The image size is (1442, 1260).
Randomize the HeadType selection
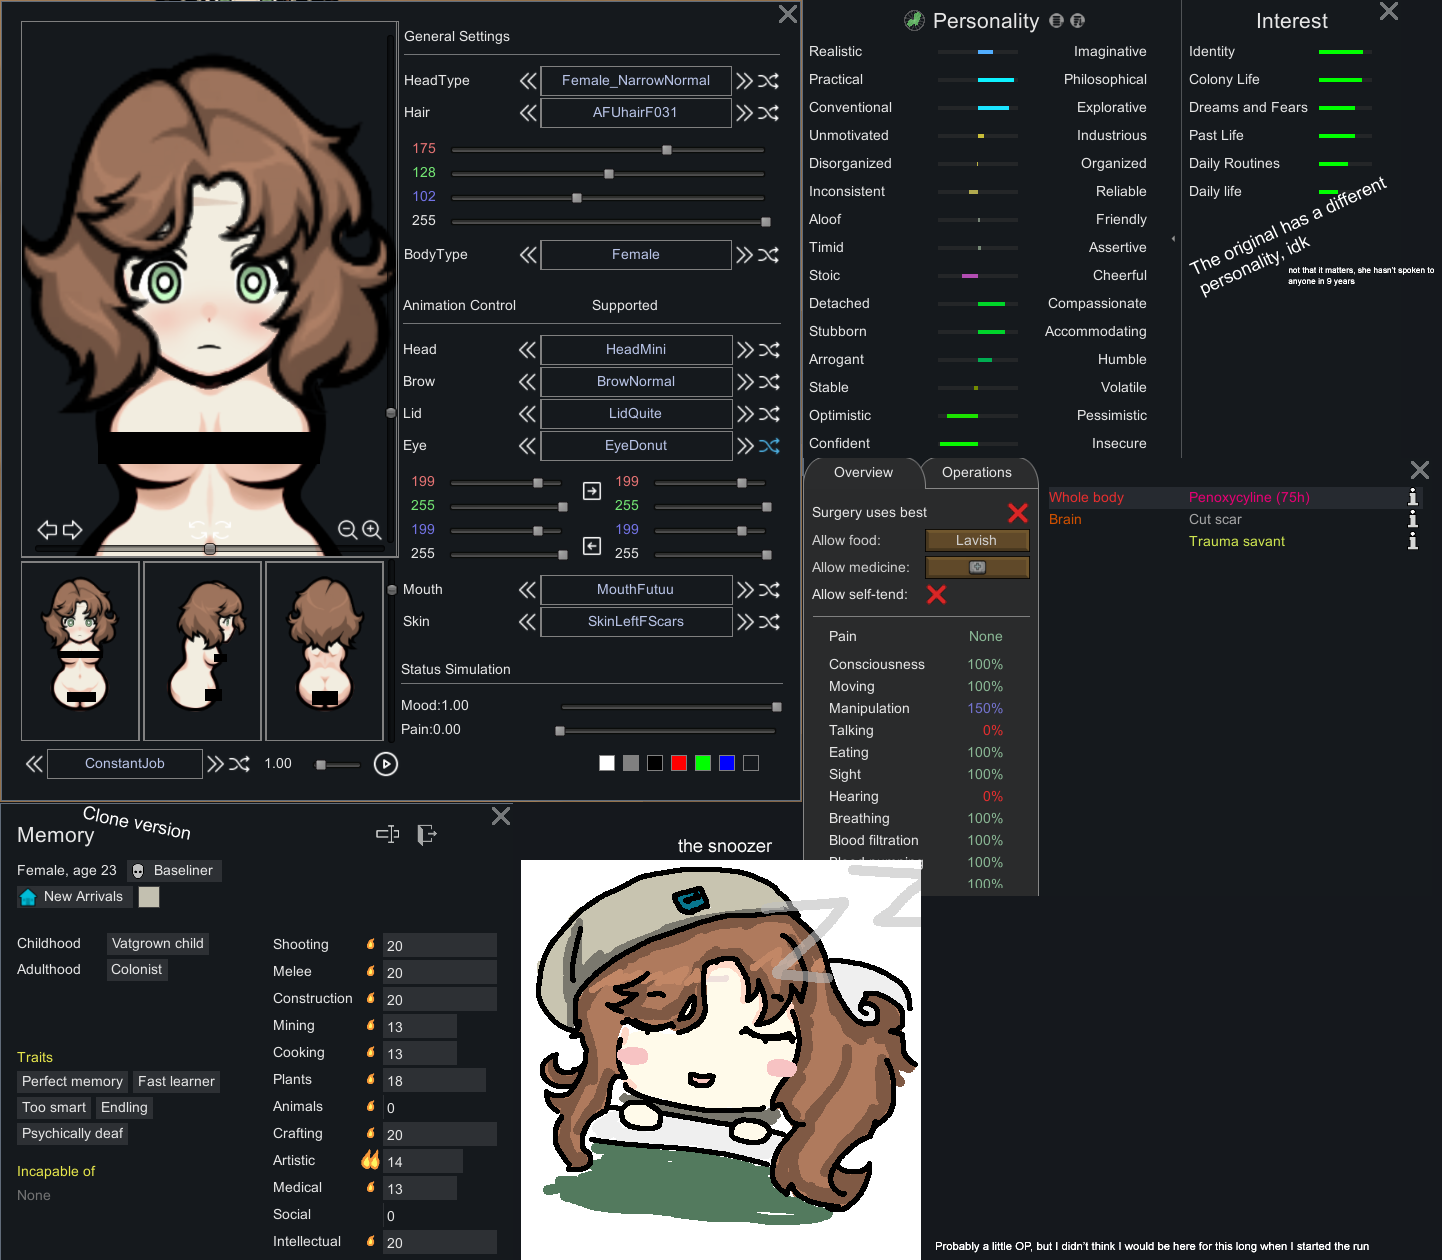click(x=768, y=81)
